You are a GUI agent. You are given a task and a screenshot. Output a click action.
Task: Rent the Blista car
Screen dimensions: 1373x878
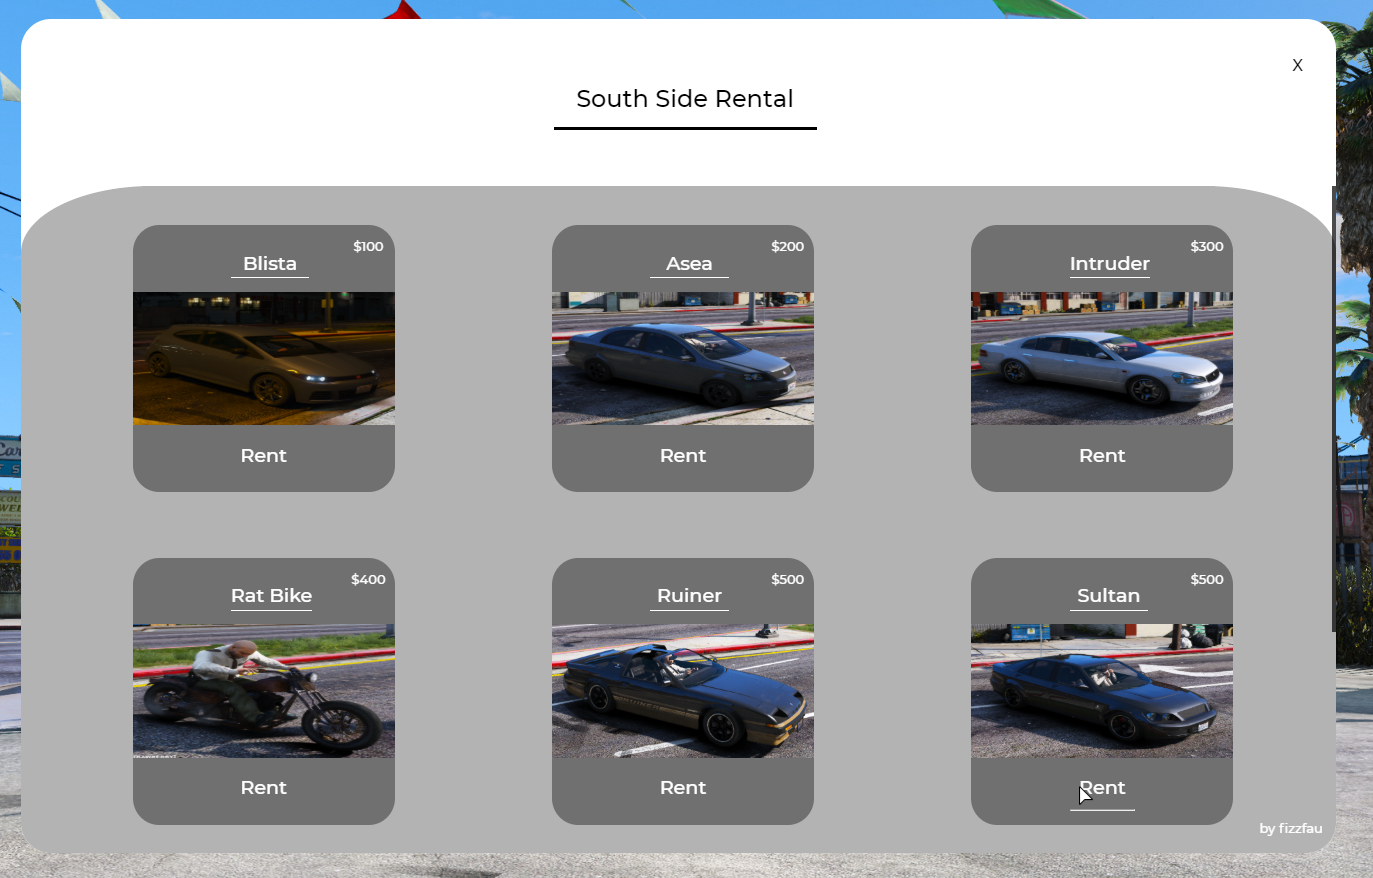tap(264, 456)
